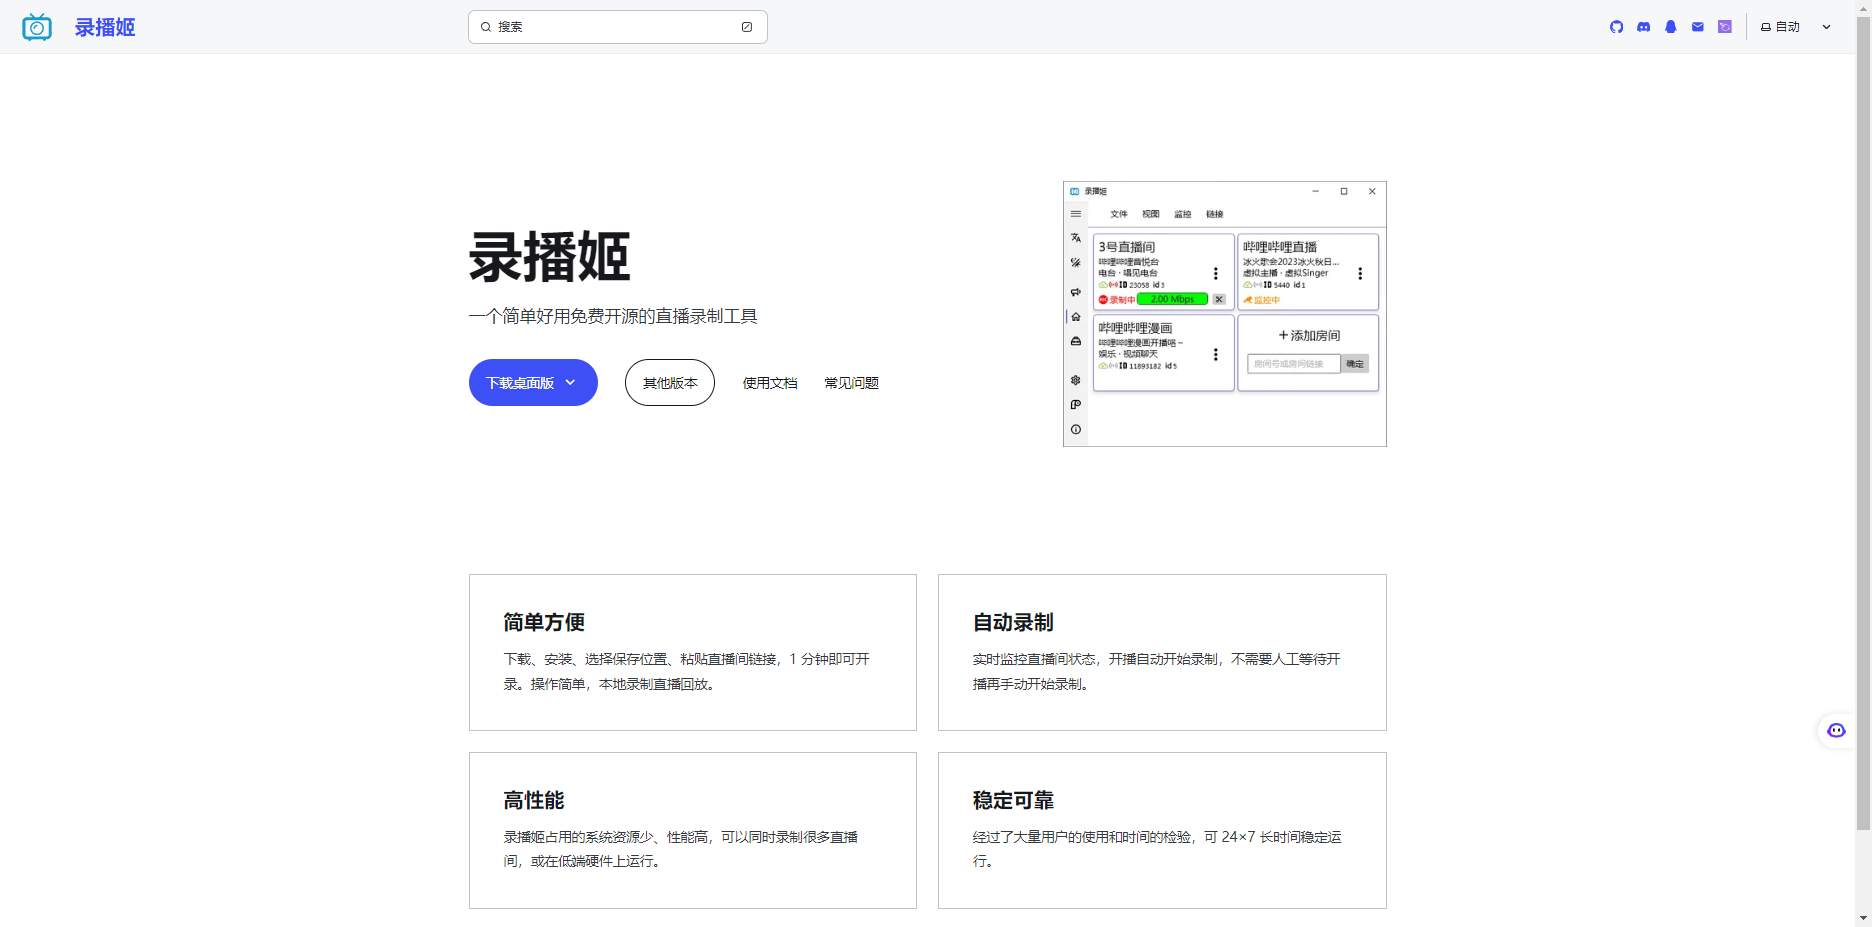1872x927 pixels.
Task: Click the page scrollbar up arrow
Action: [x=1863, y=8]
